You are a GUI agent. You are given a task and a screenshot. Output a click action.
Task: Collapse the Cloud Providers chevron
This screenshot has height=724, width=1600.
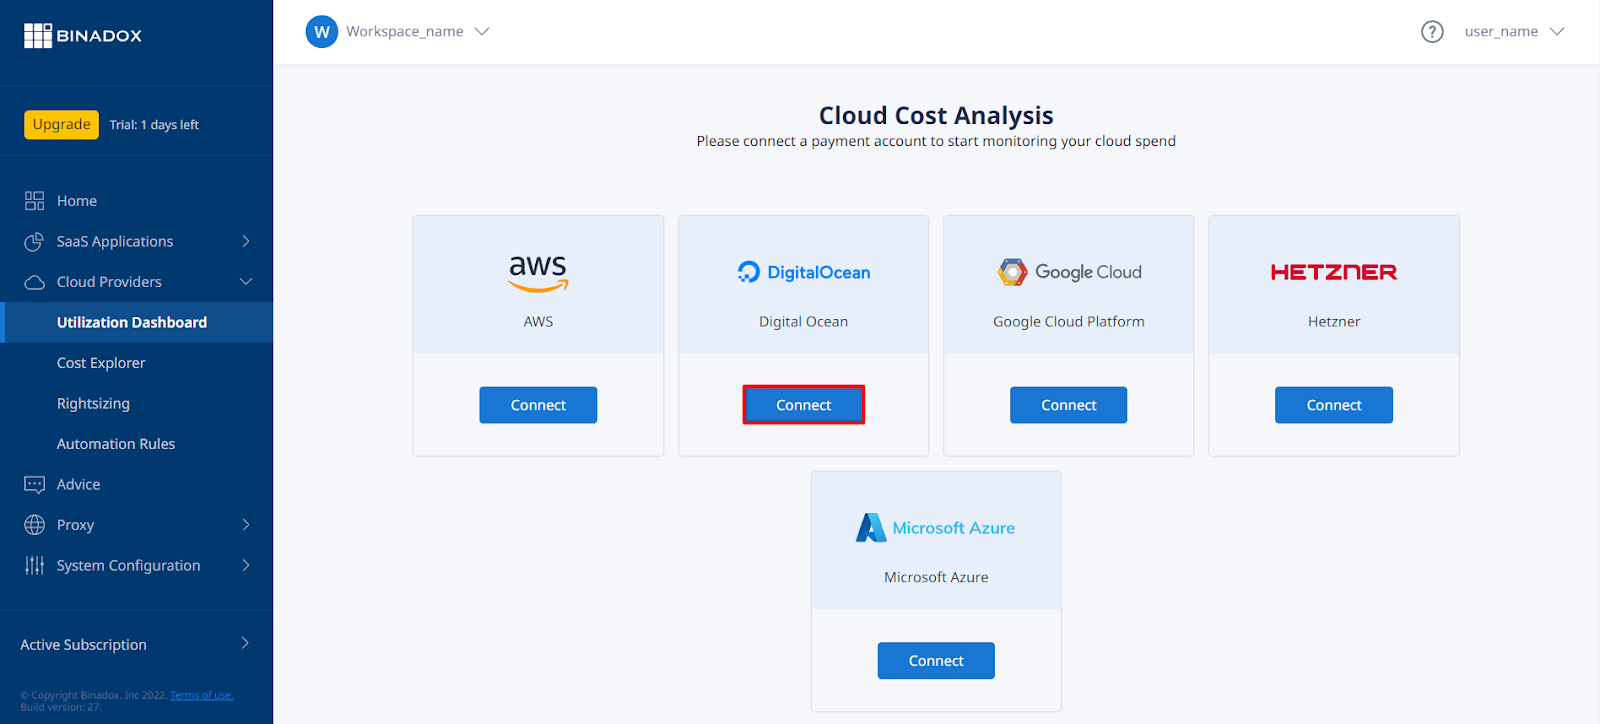pos(246,282)
